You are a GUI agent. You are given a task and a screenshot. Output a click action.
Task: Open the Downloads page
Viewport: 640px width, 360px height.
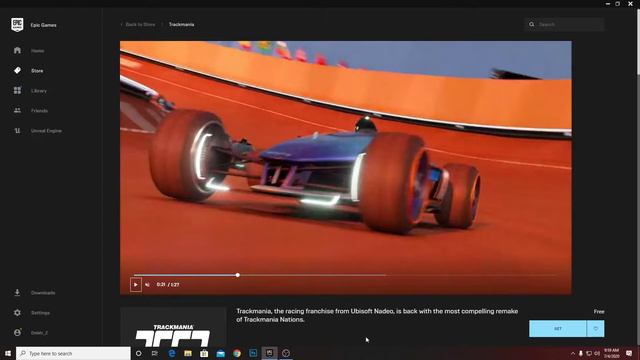pos(43,293)
